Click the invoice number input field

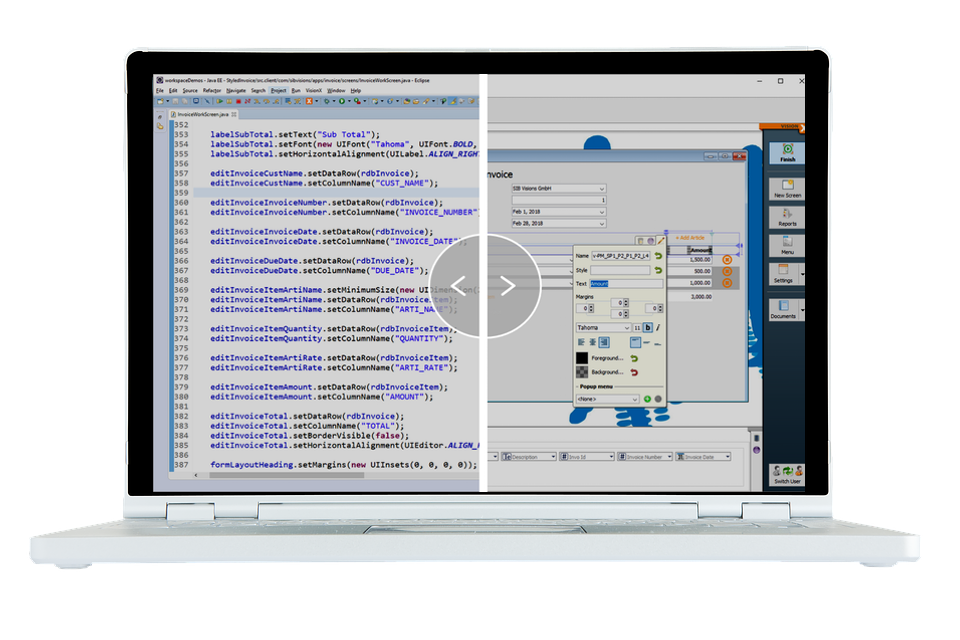point(558,200)
